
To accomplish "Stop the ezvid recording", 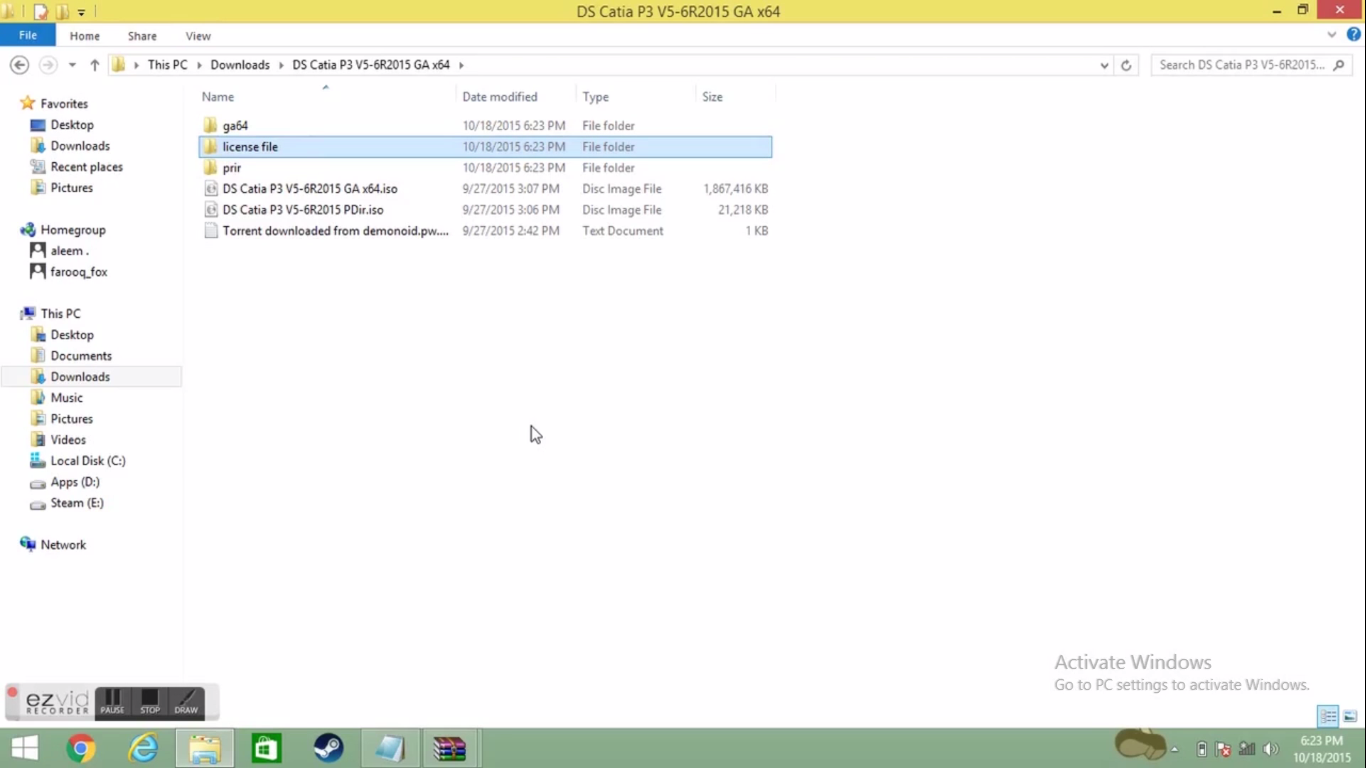I will coord(150,702).
